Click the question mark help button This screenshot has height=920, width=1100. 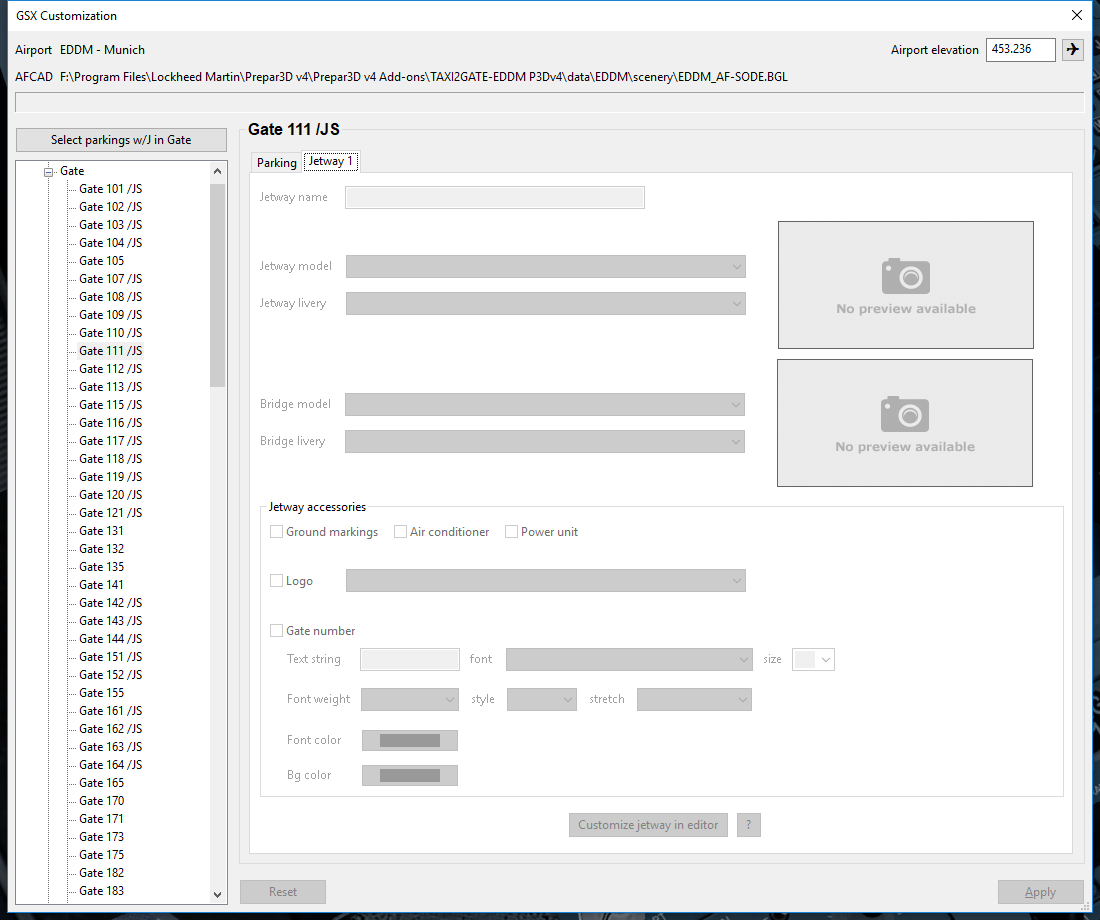[749, 825]
